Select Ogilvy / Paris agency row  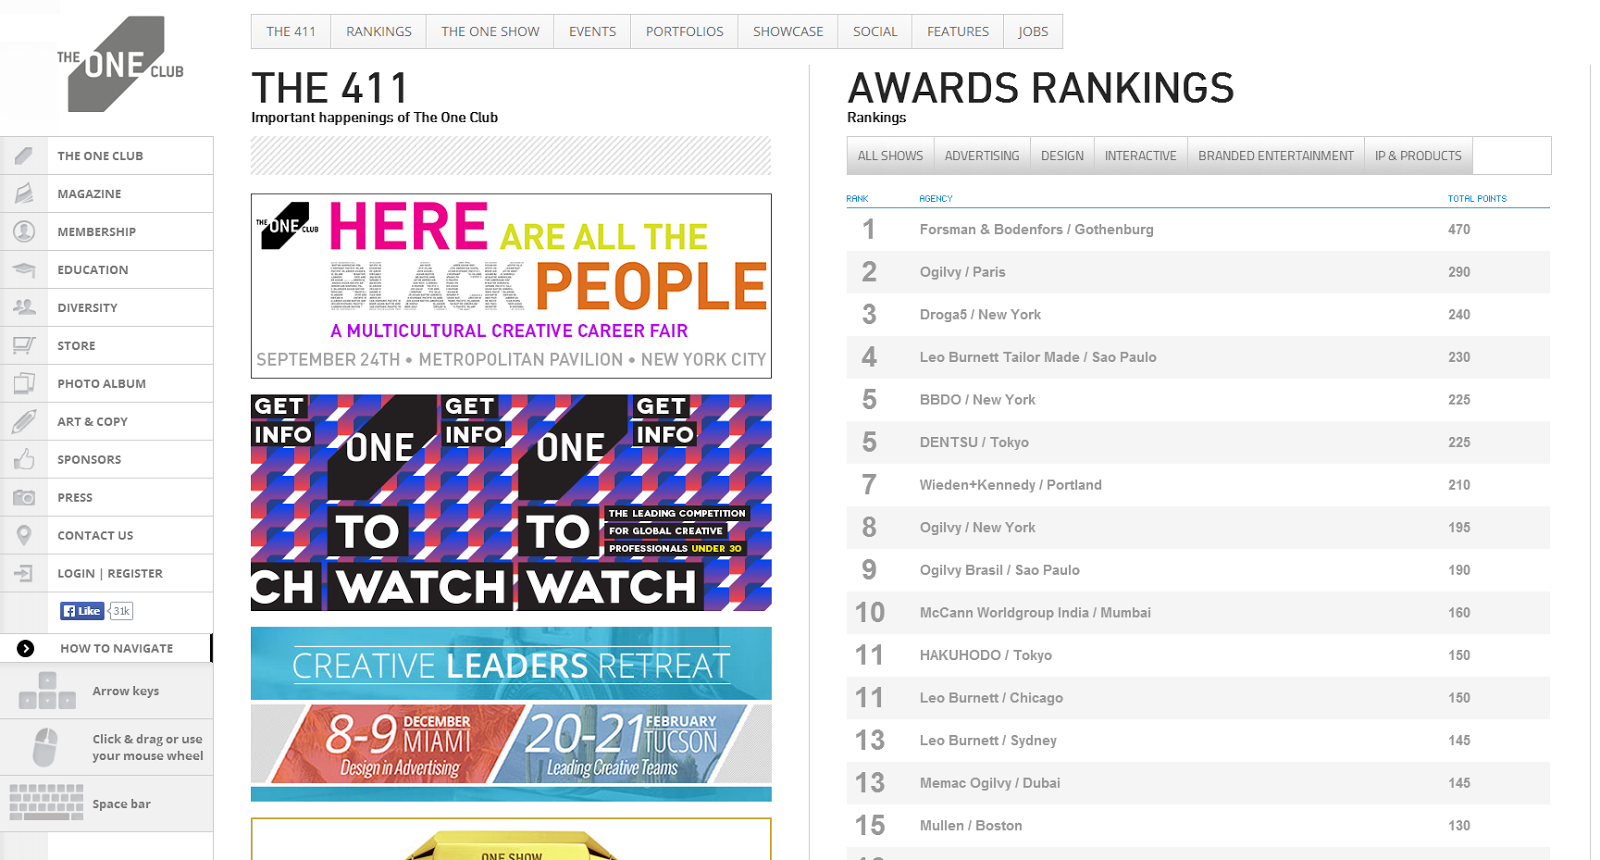(x=1198, y=272)
